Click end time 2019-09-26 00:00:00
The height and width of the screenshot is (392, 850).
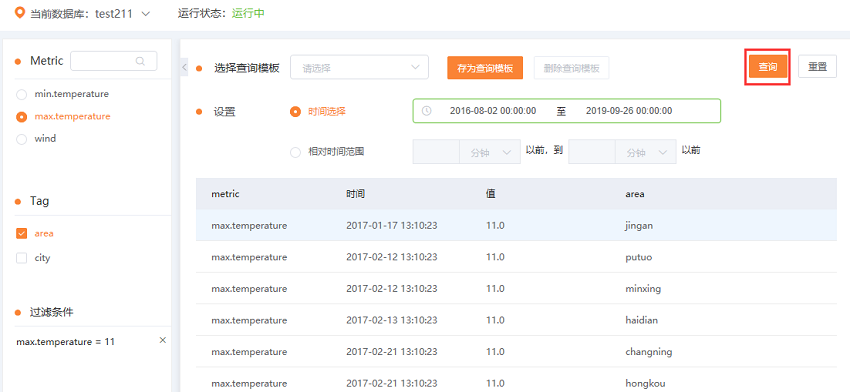click(x=629, y=111)
